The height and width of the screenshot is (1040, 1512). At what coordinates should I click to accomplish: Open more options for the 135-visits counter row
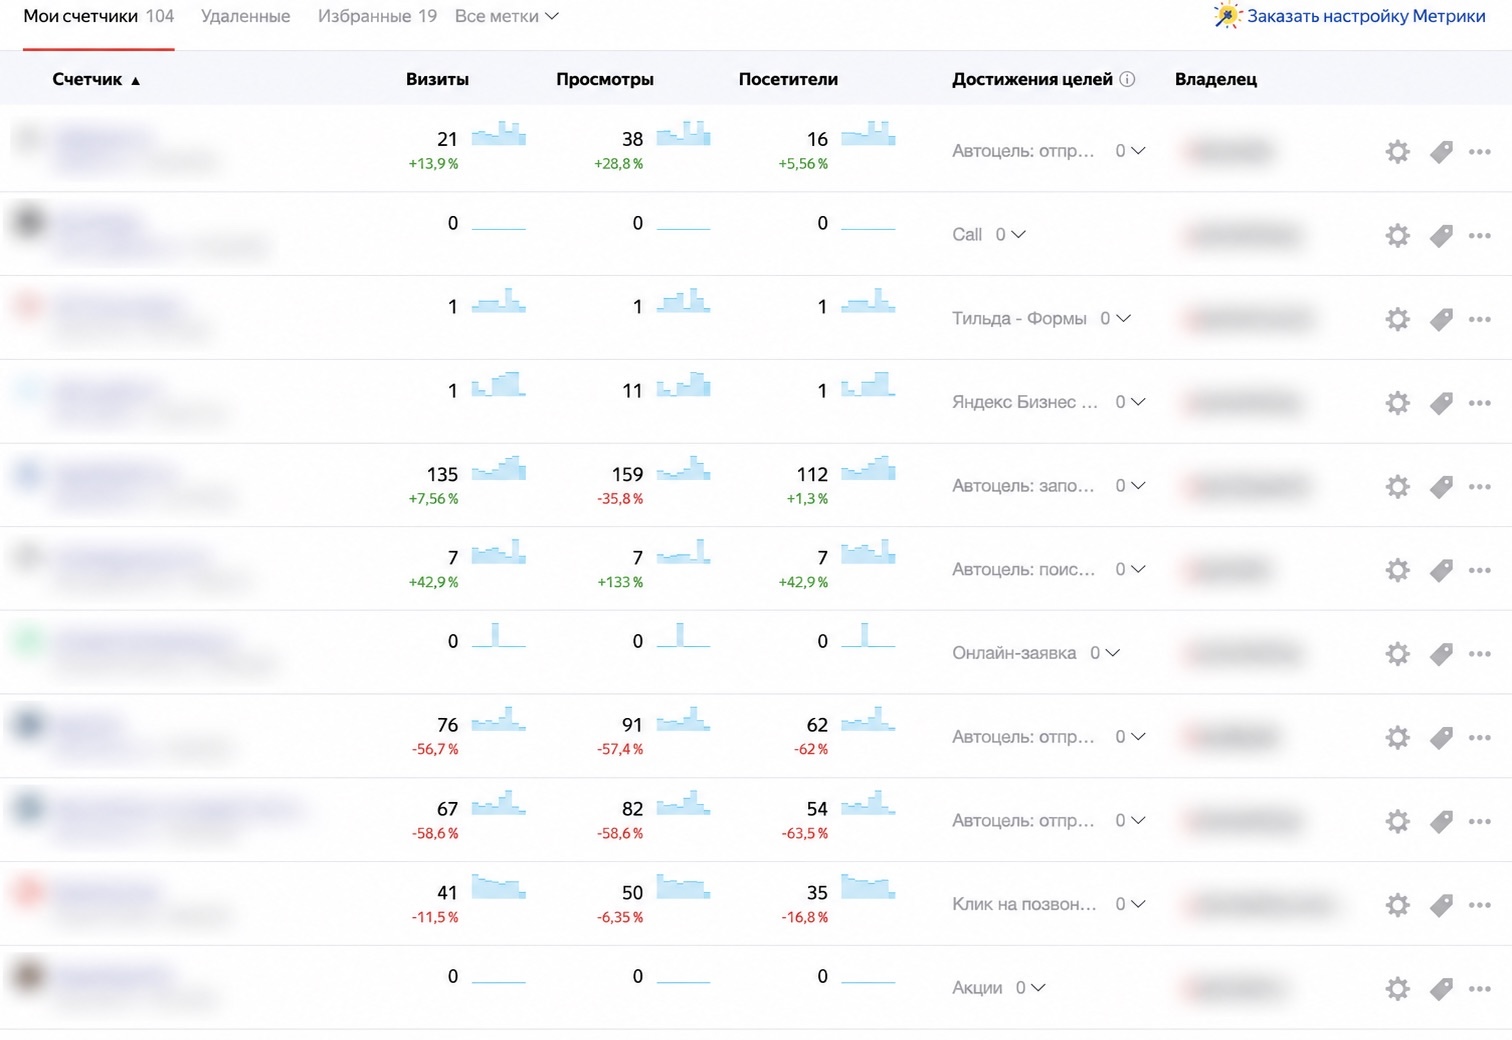pos(1480,487)
